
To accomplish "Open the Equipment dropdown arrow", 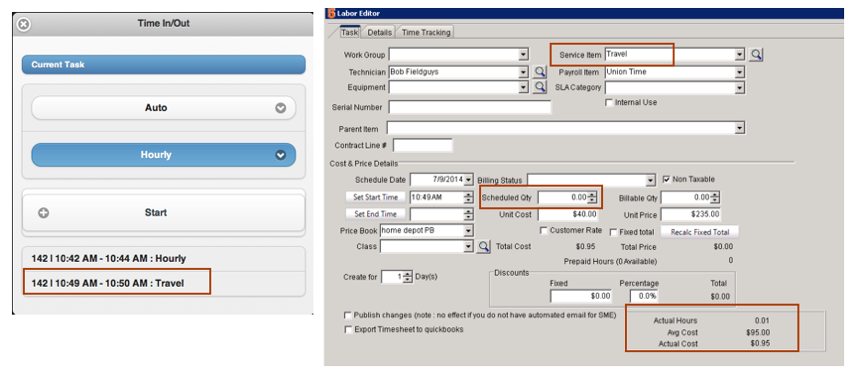I will click(524, 87).
